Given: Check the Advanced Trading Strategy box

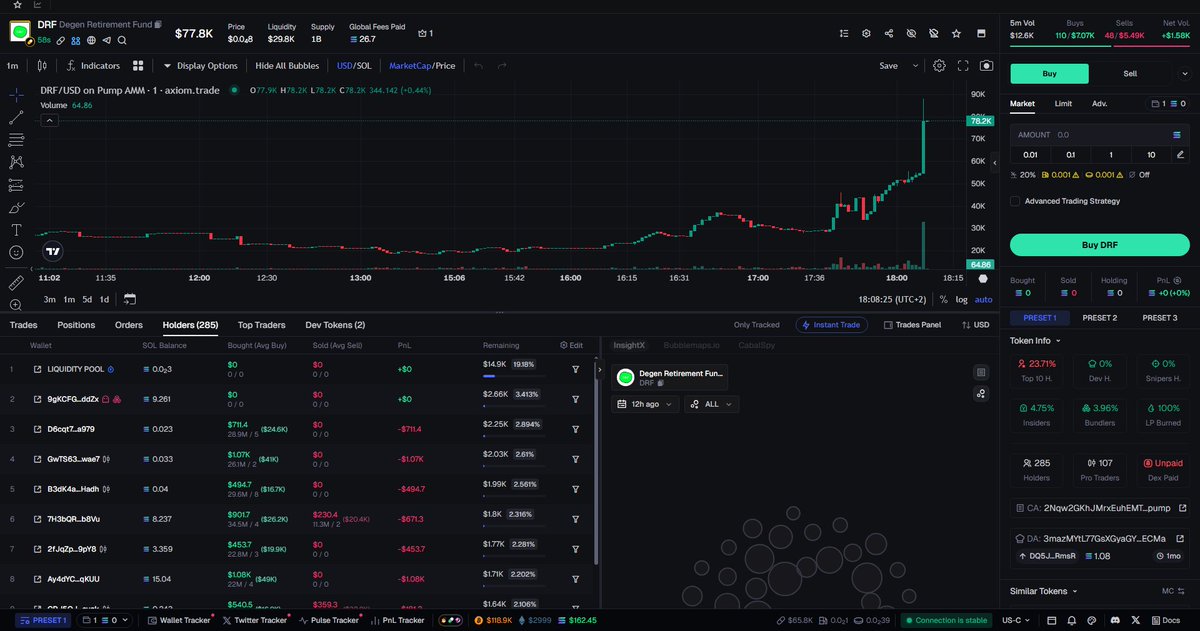Looking at the screenshot, I should tap(1015, 201).
